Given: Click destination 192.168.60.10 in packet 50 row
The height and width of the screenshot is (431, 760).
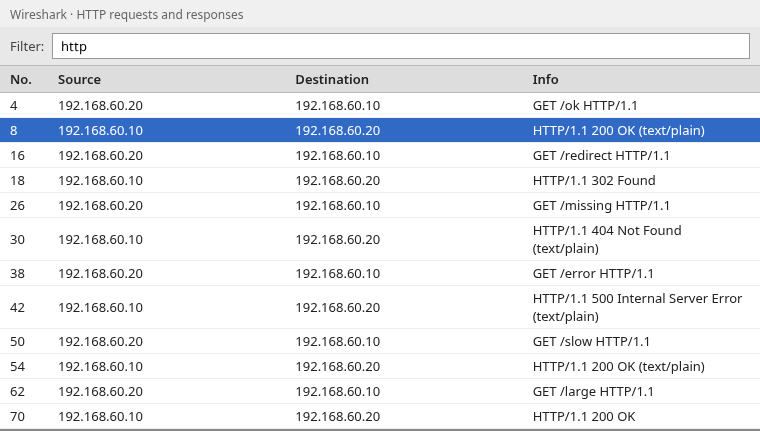Looking at the screenshot, I should click(x=338, y=341).
